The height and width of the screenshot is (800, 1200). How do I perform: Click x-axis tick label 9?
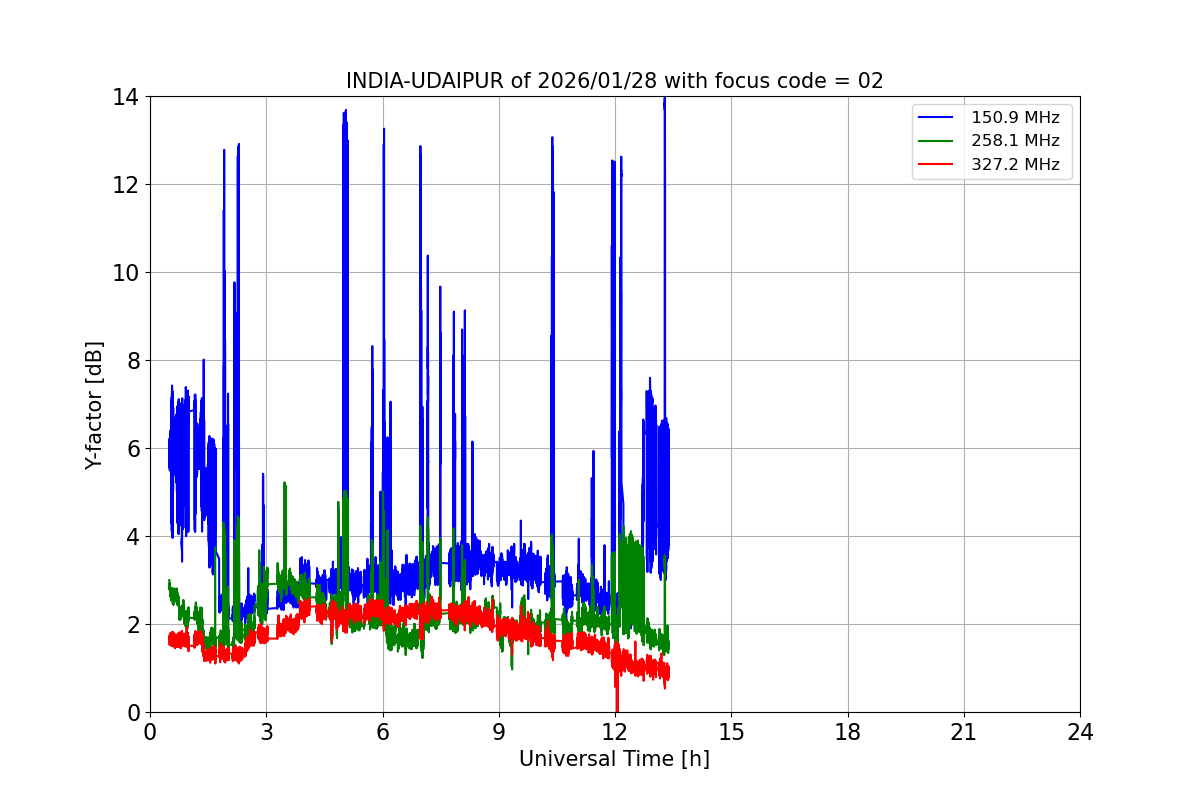click(x=498, y=732)
